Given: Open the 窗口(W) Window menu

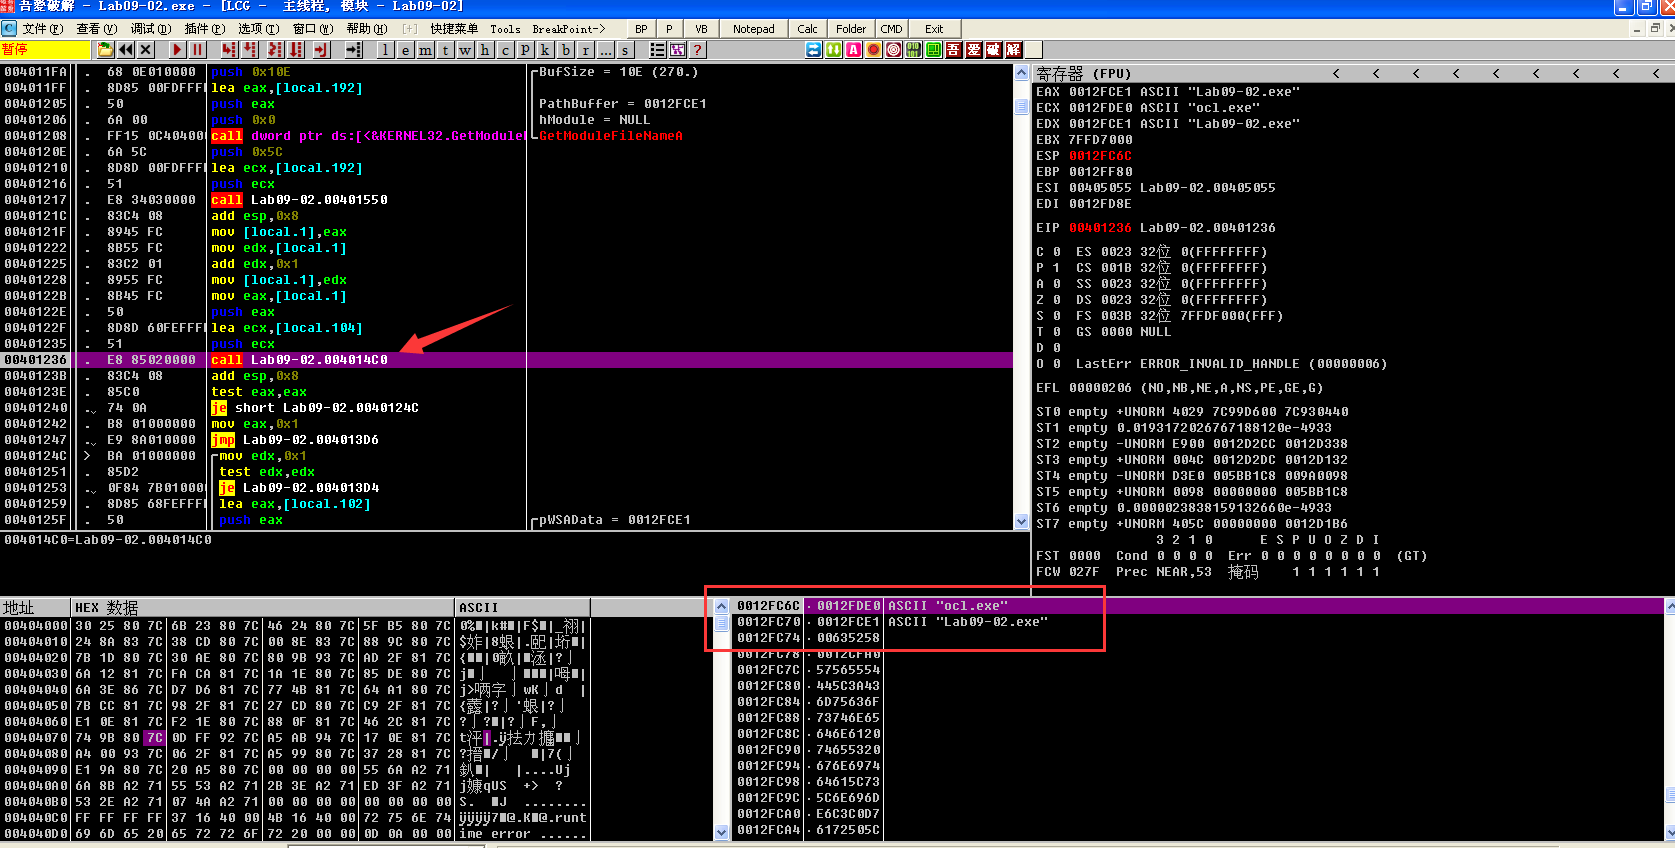Looking at the screenshot, I should pos(313,29).
